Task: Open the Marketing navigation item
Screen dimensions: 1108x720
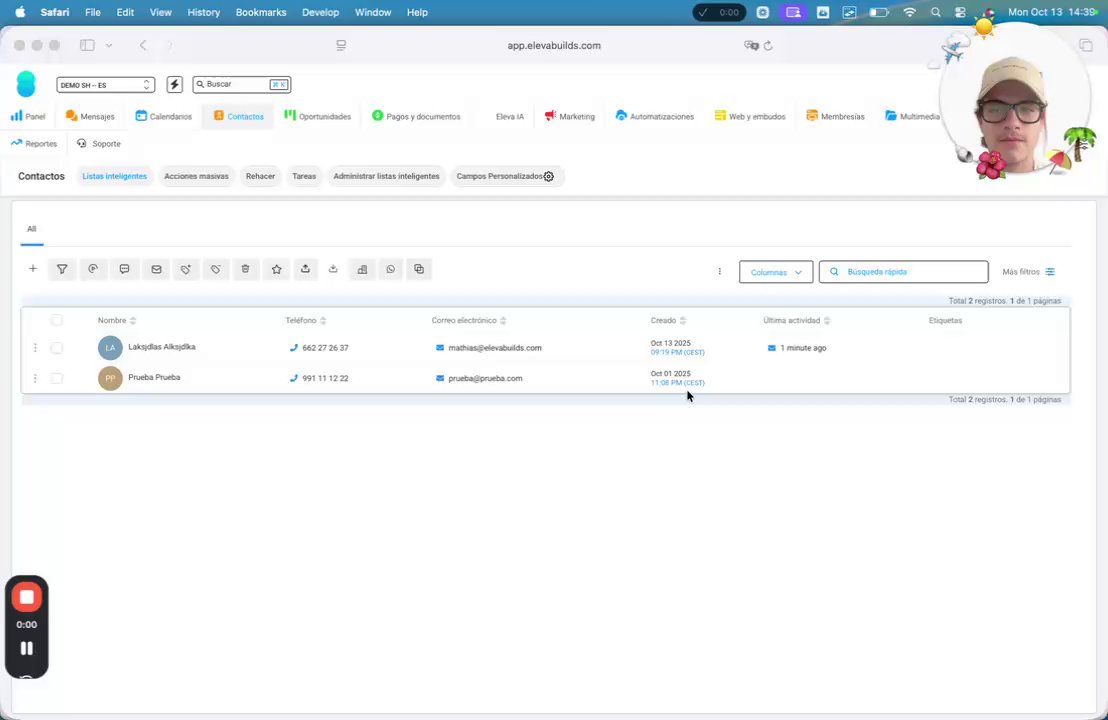Action: tap(570, 116)
